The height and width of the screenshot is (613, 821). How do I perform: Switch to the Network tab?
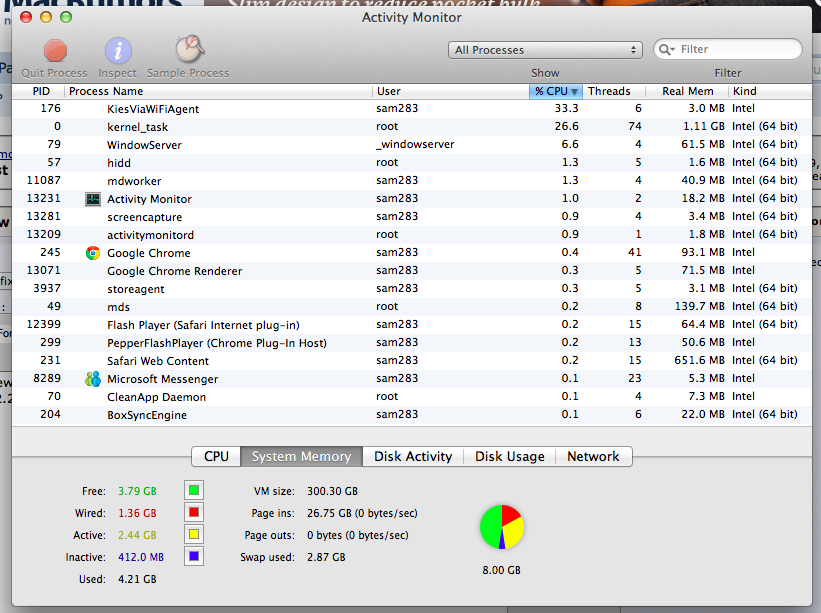(593, 456)
